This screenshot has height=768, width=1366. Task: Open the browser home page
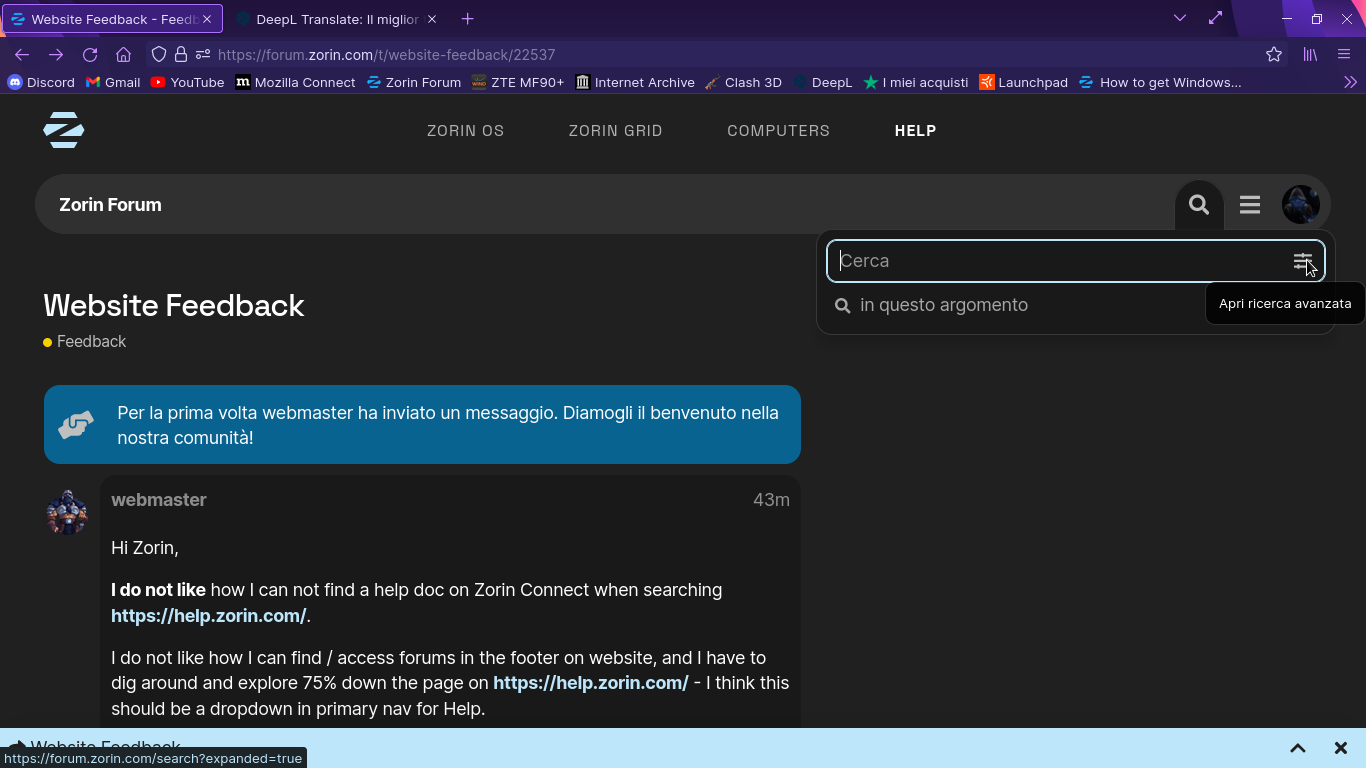coord(124,55)
